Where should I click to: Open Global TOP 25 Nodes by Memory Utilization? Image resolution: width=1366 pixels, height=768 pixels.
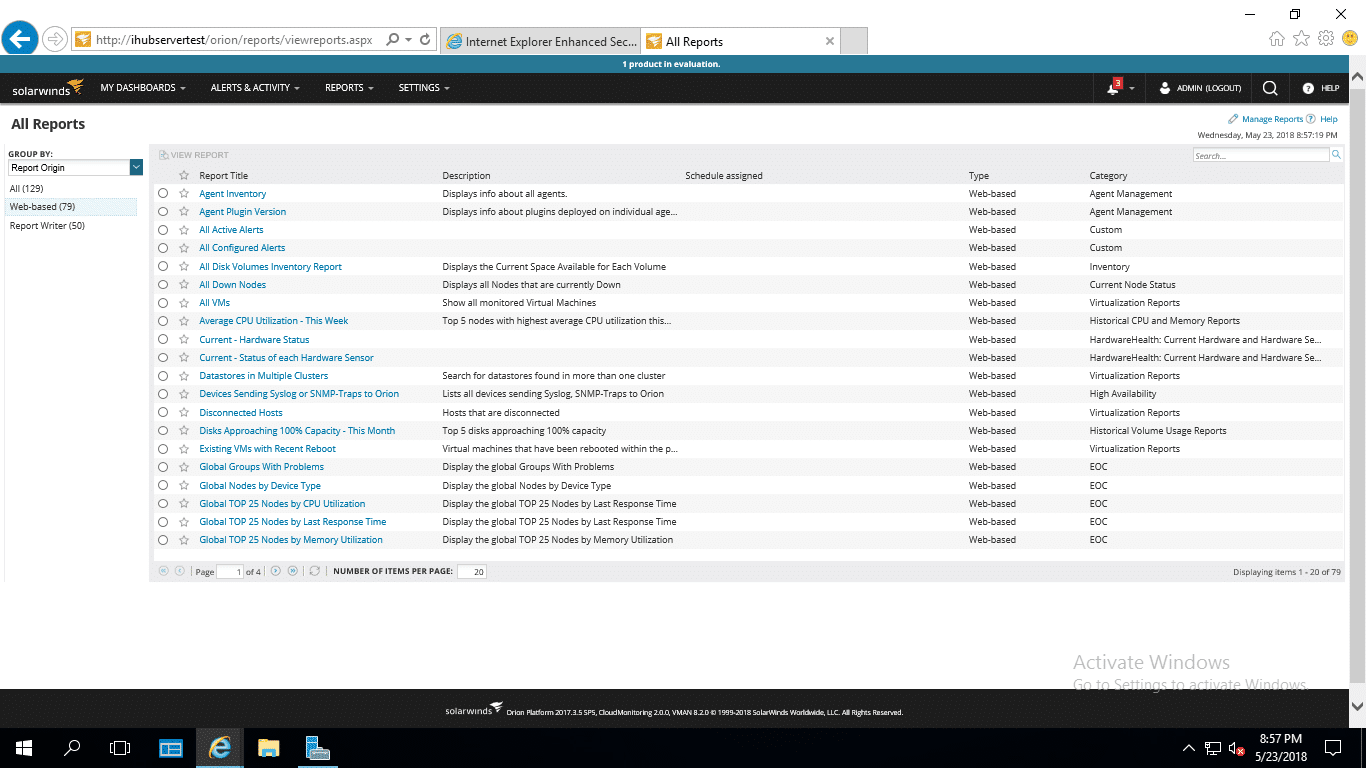(291, 540)
